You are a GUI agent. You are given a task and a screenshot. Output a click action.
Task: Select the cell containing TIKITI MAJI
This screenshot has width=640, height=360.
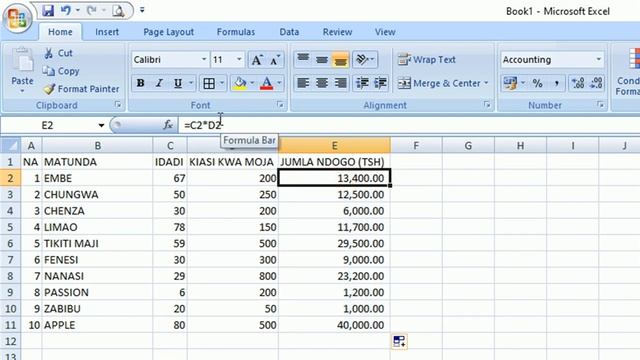[x=97, y=244]
